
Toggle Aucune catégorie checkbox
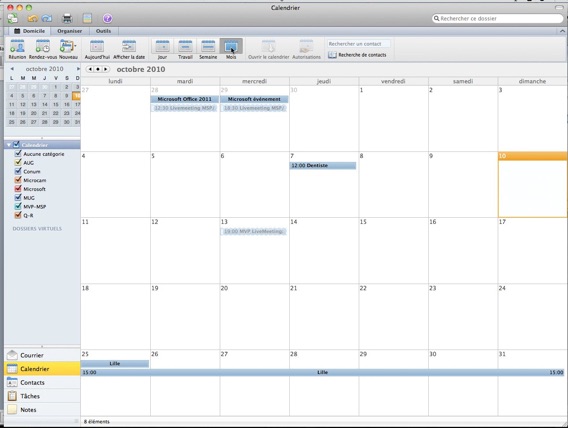(x=18, y=154)
